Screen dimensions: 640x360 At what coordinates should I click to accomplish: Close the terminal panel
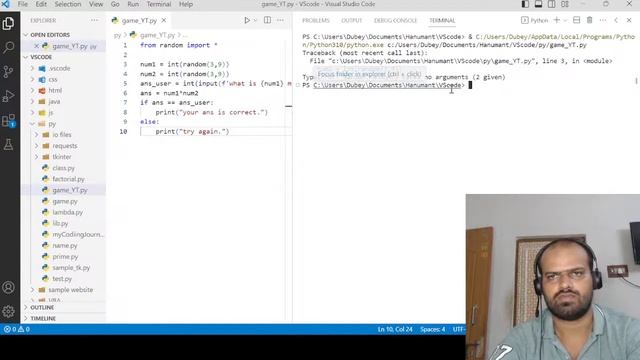(629, 20)
